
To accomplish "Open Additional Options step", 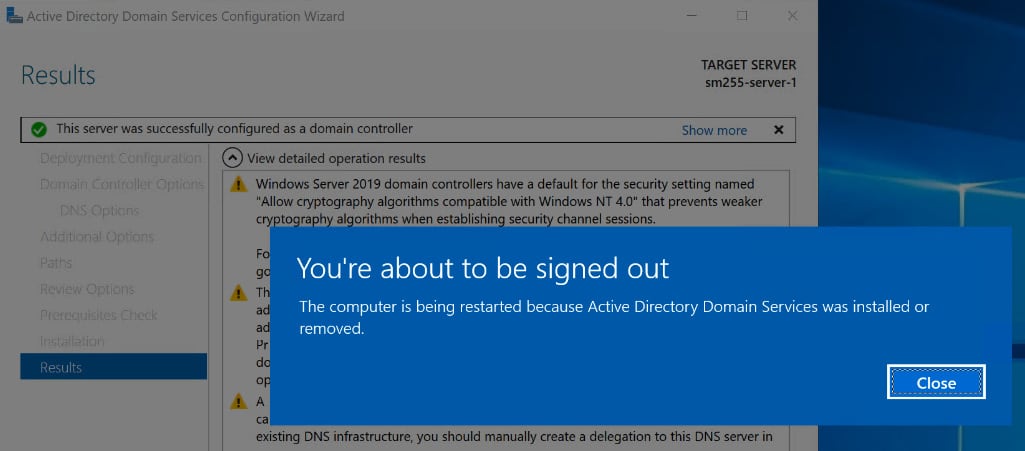I will (97, 237).
